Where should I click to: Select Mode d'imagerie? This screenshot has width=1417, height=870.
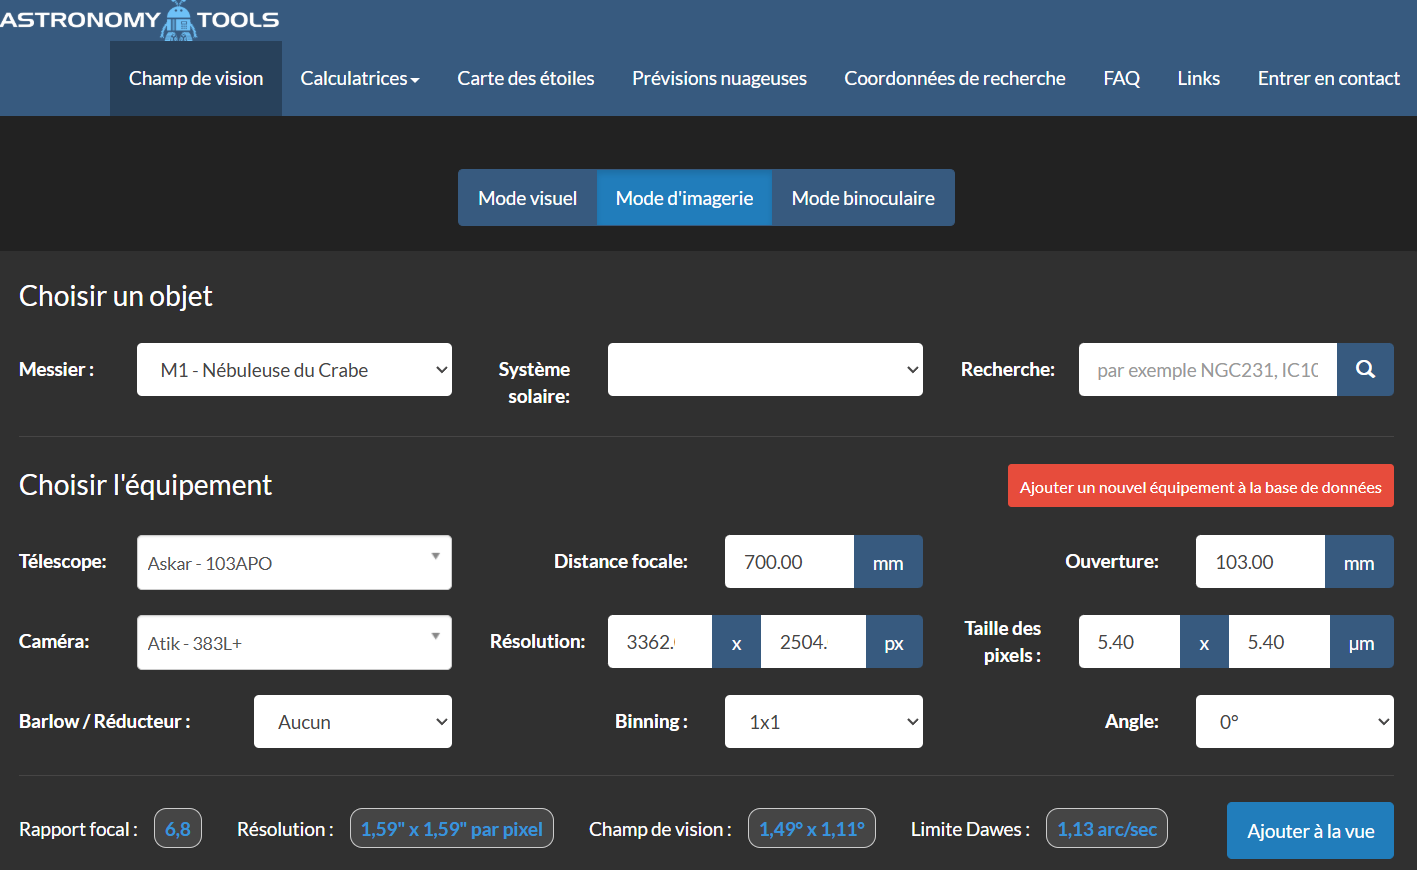coord(685,198)
